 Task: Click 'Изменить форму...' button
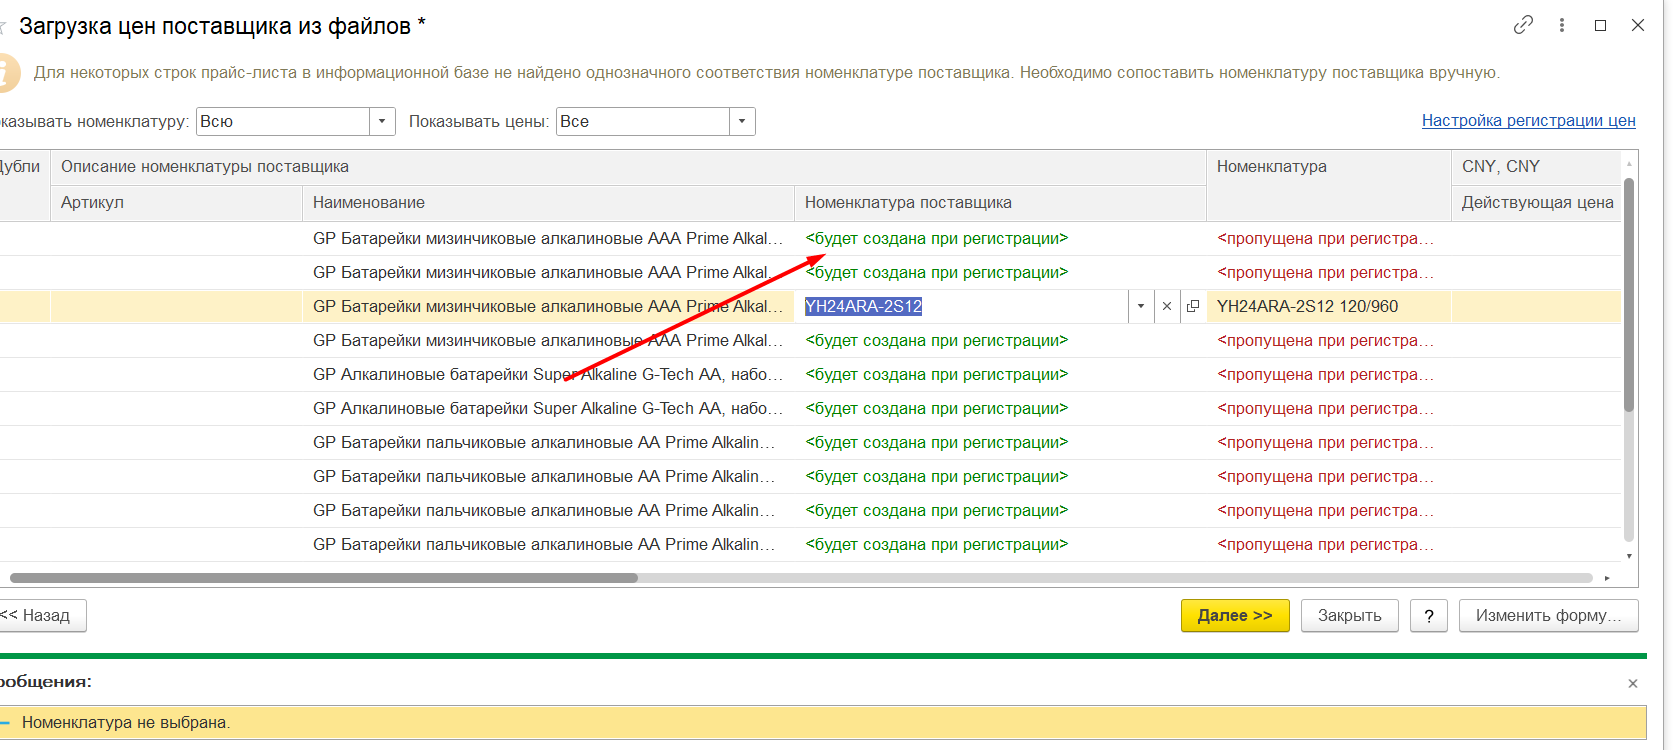pyautogui.click(x=1548, y=616)
